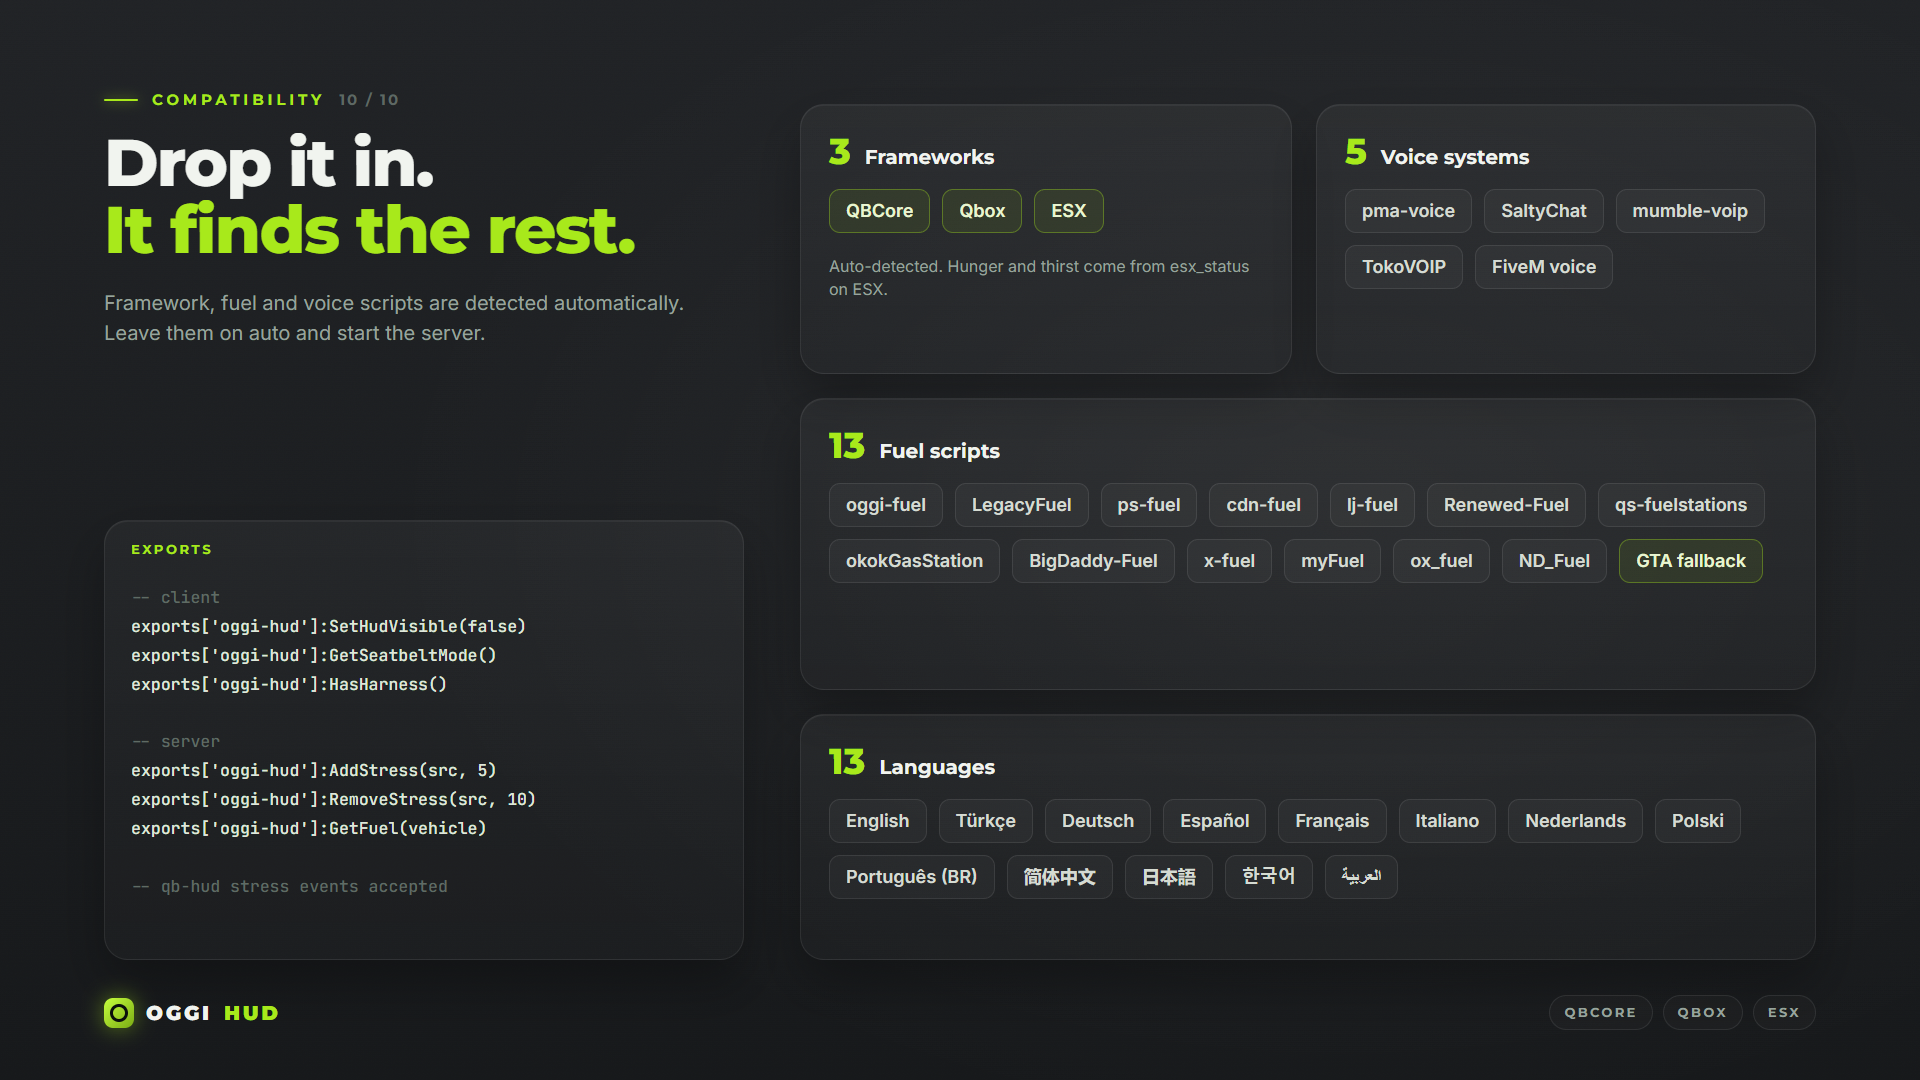The image size is (1920, 1080).
Task: Choose the FiveM voice chip
Action: coord(1543,267)
